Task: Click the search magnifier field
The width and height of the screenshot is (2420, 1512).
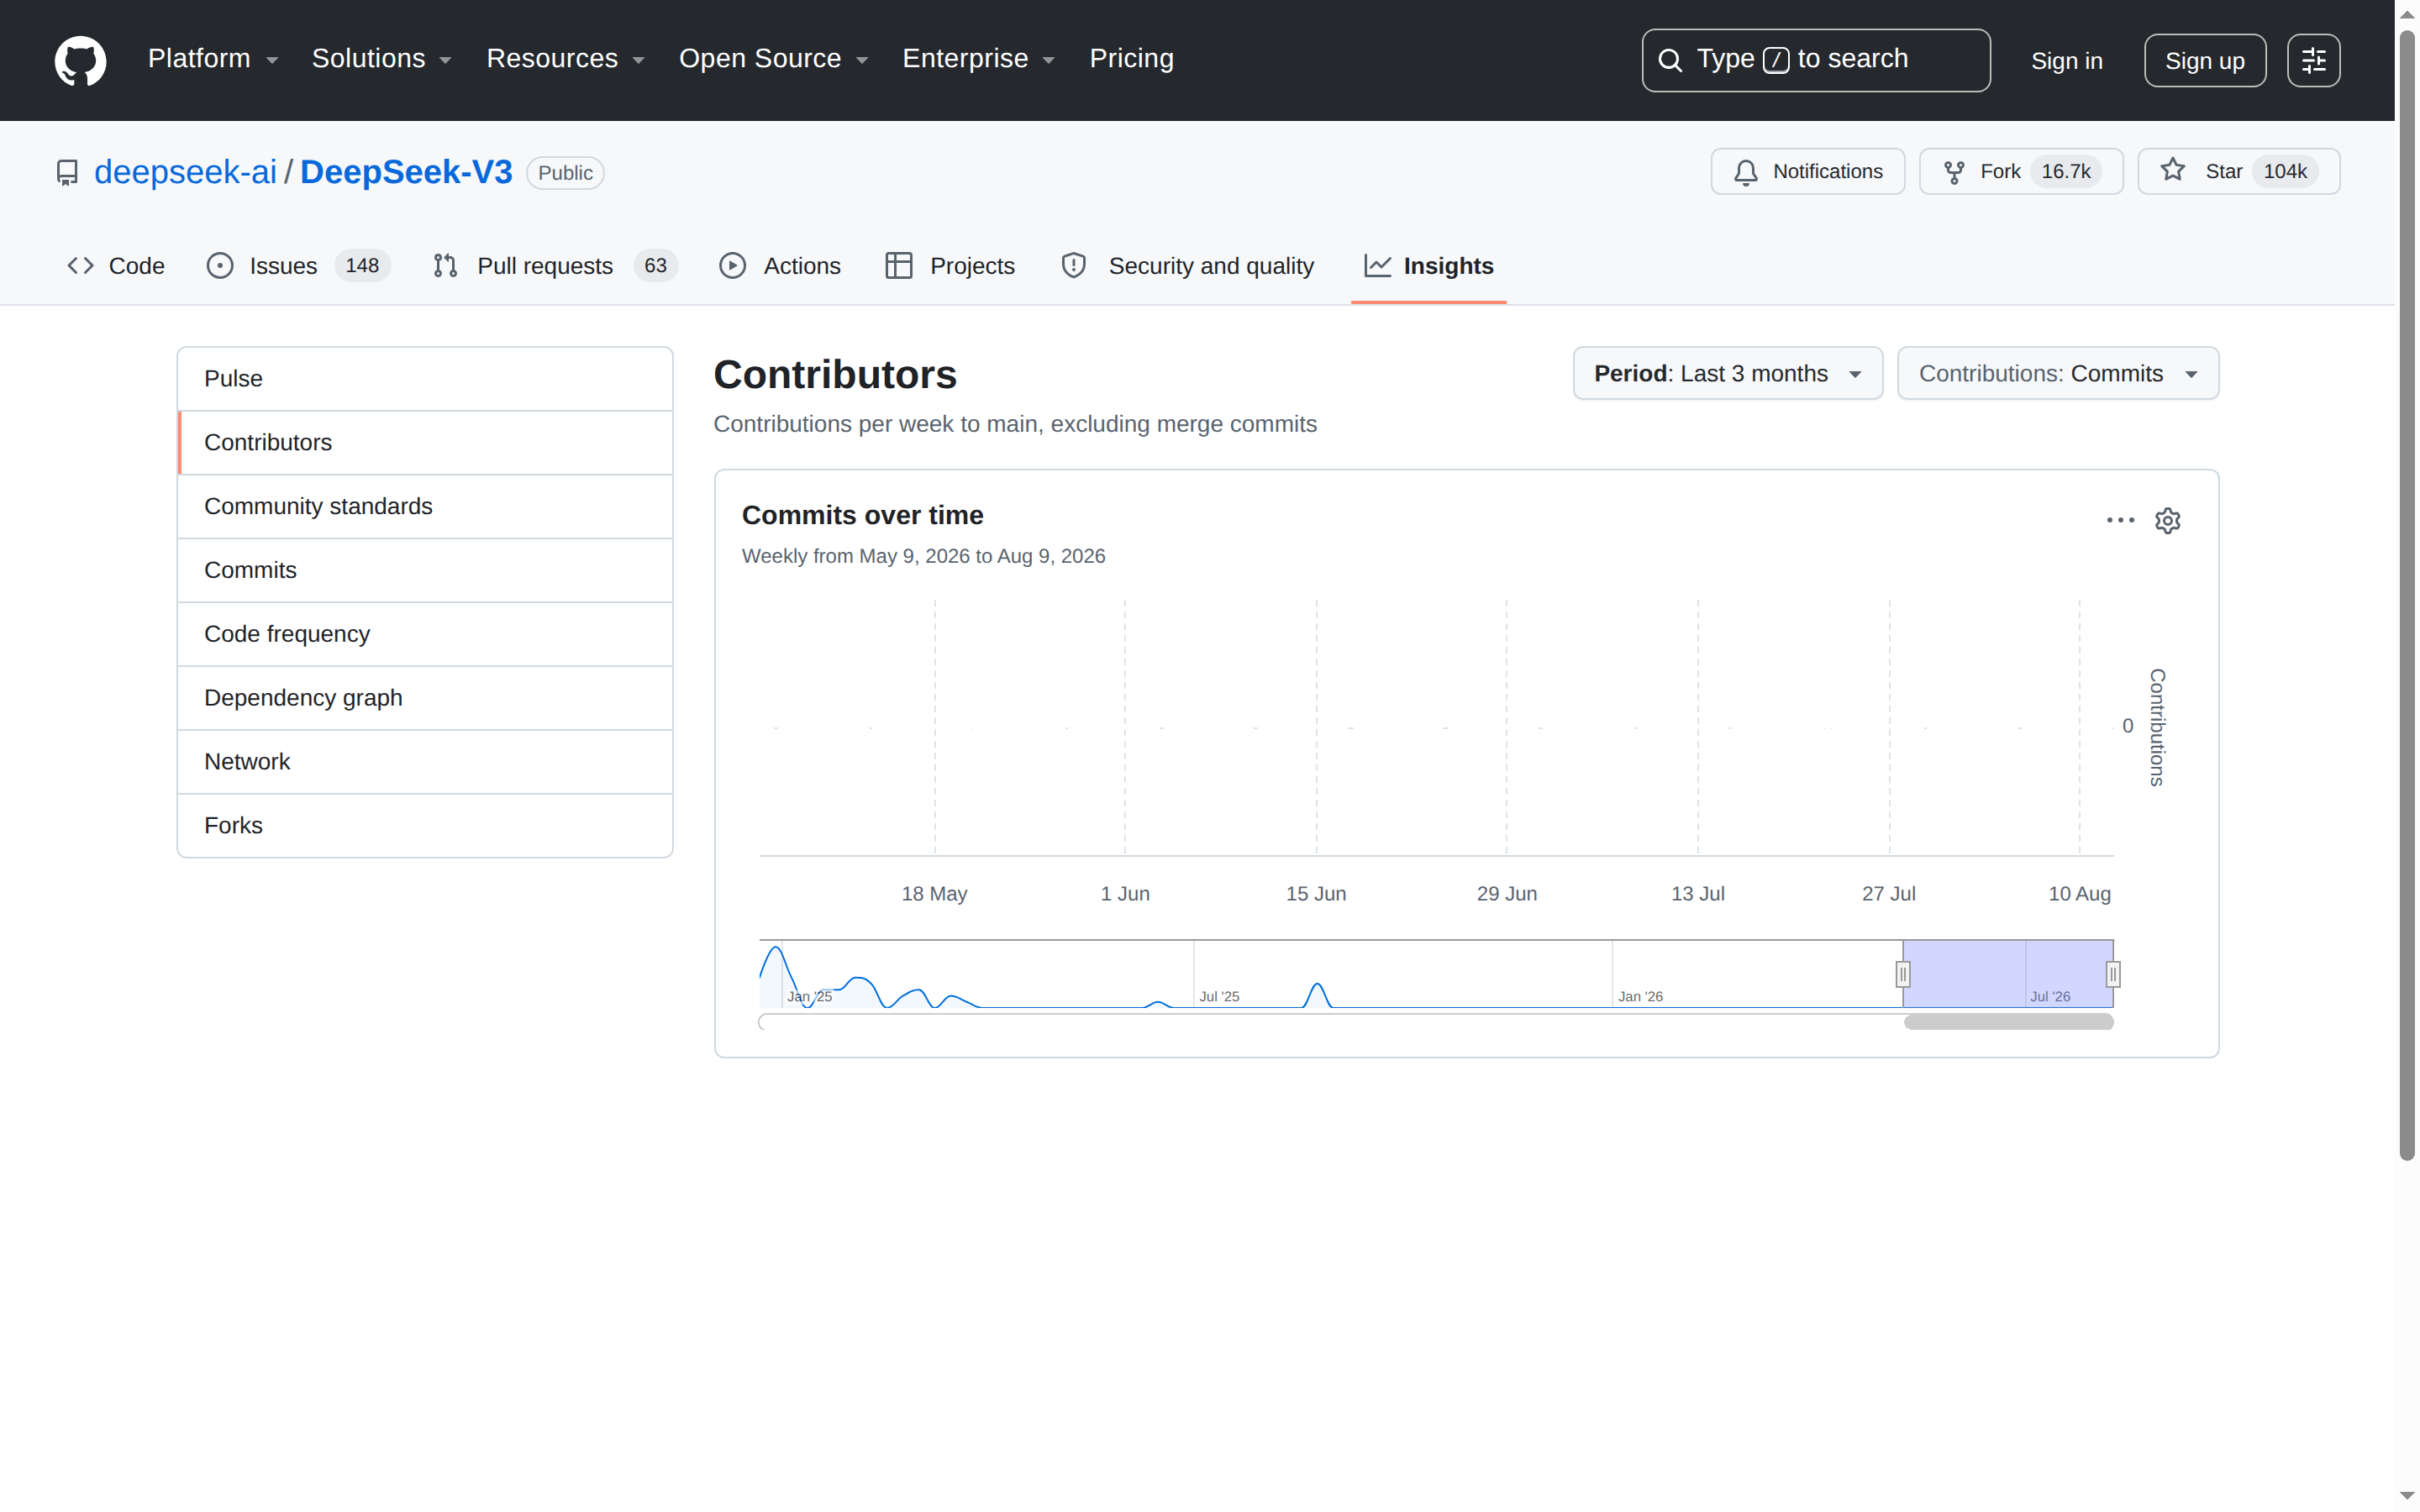Action: click(x=1815, y=60)
